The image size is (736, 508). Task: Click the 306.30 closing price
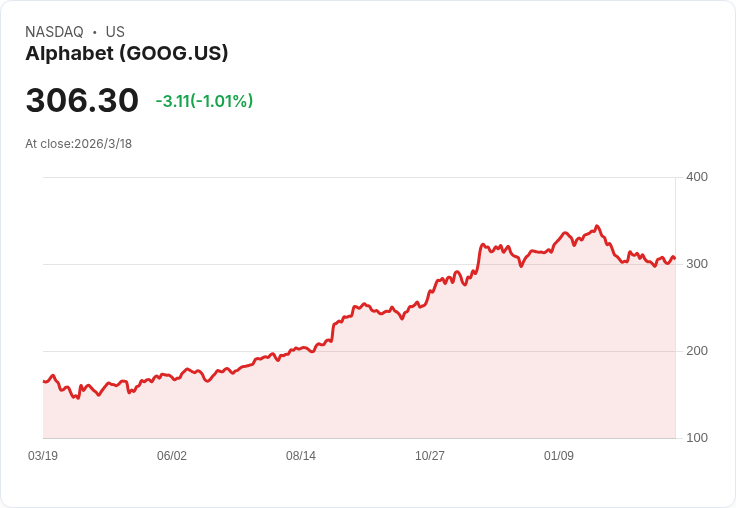point(82,101)
